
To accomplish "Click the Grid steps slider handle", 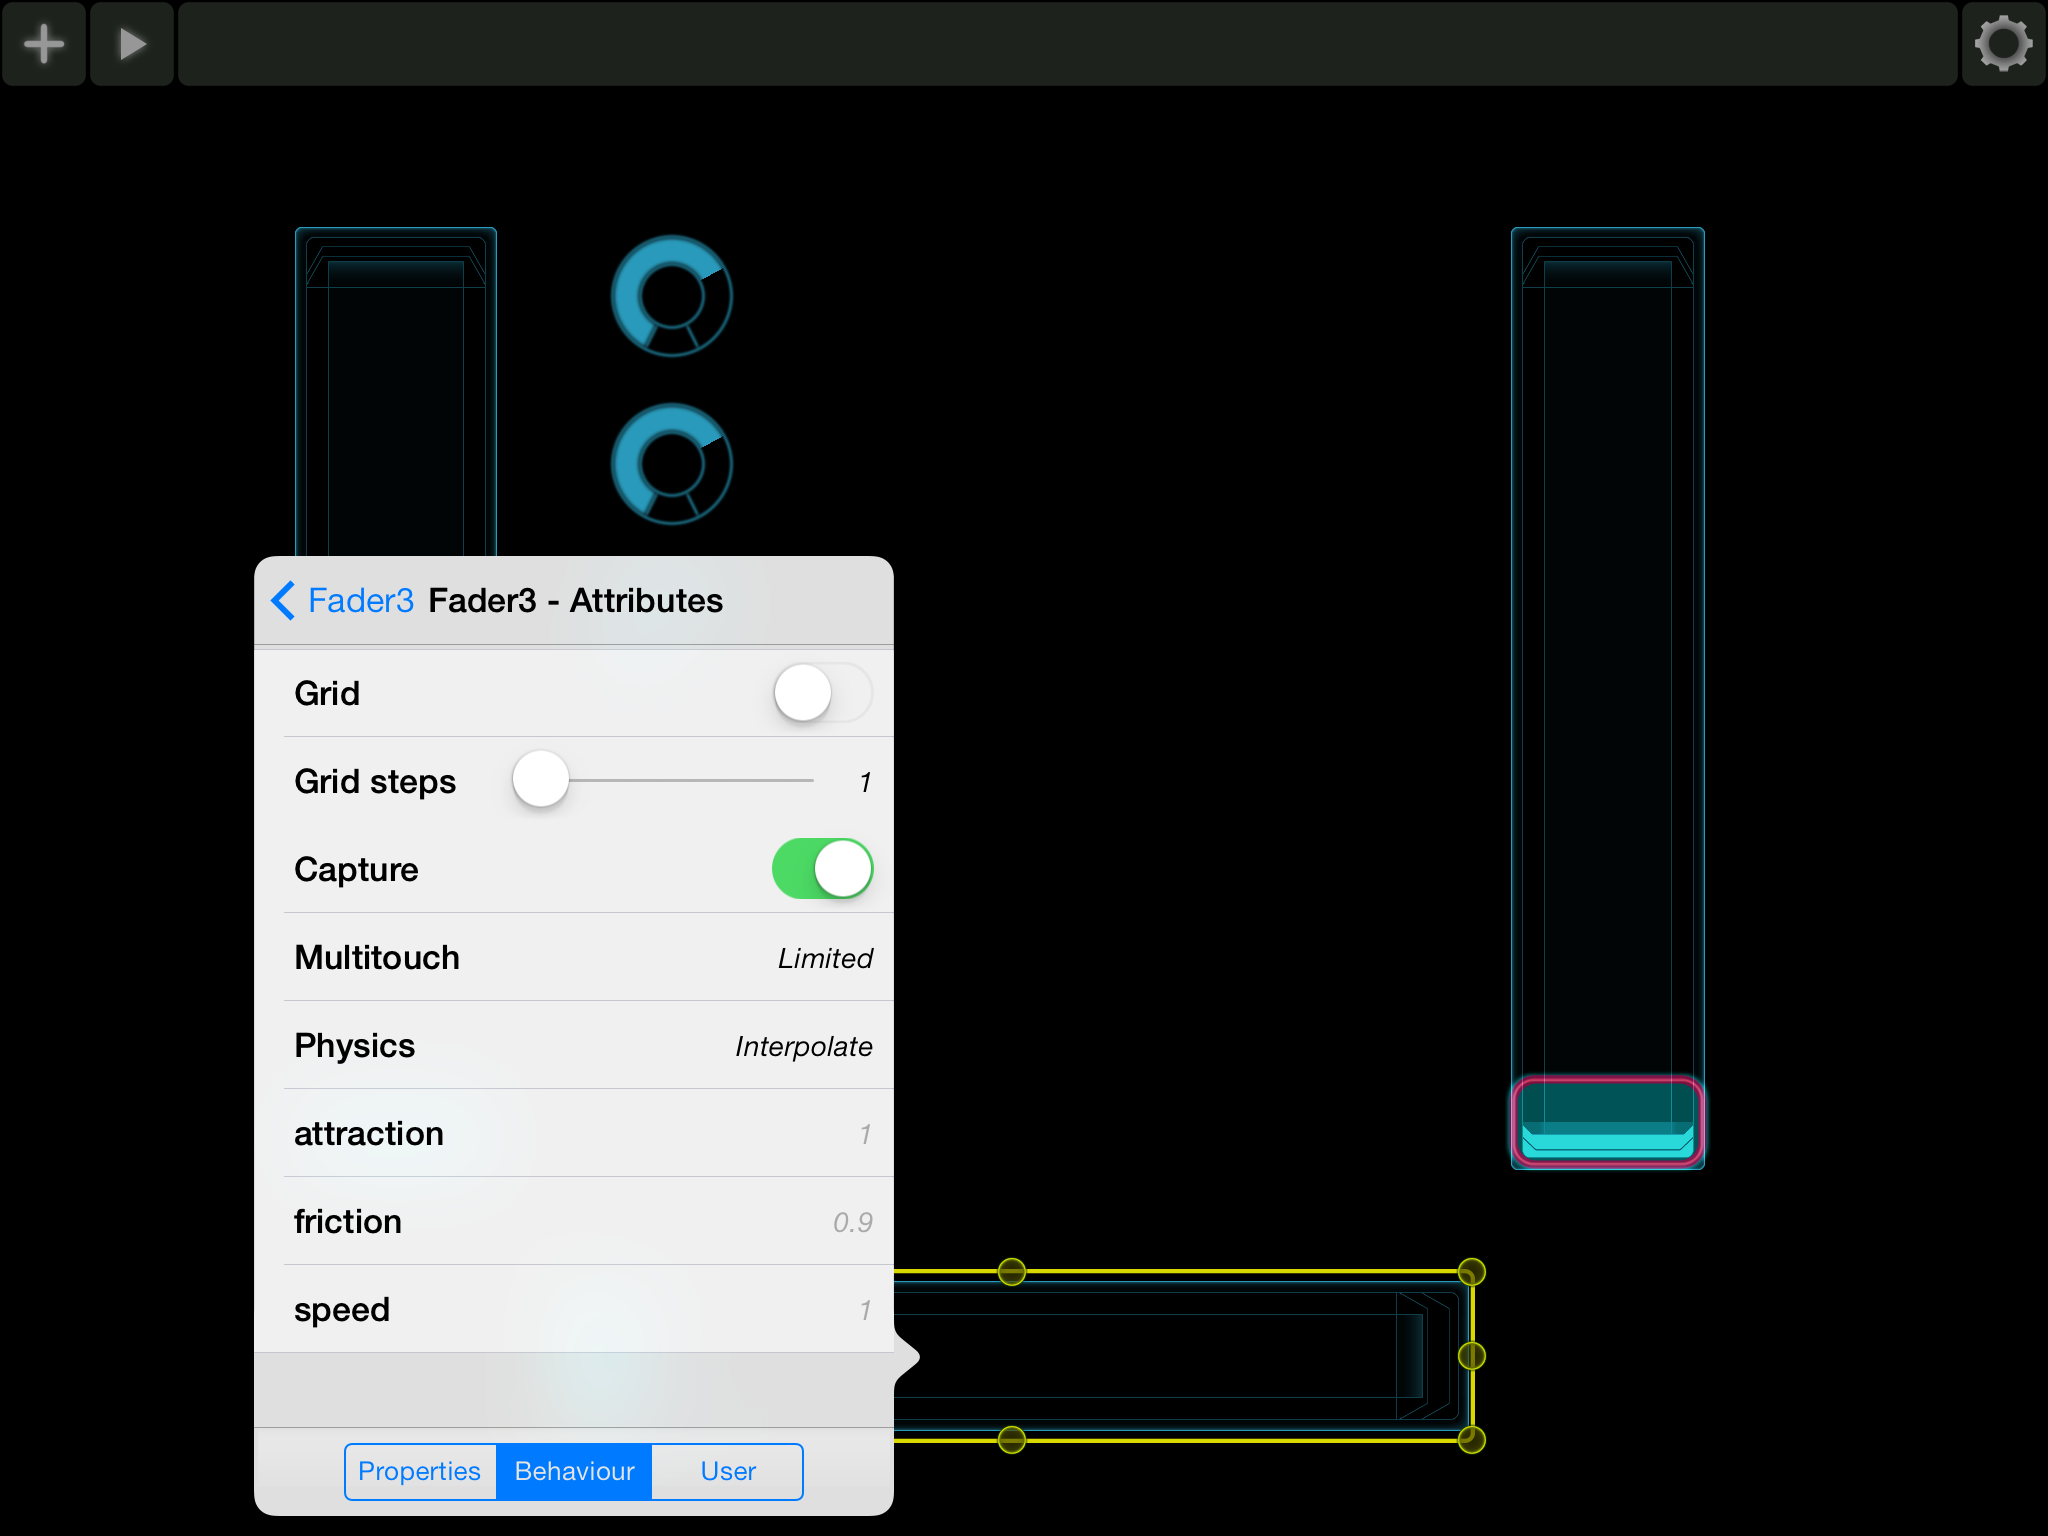I will tap(541, 780).
